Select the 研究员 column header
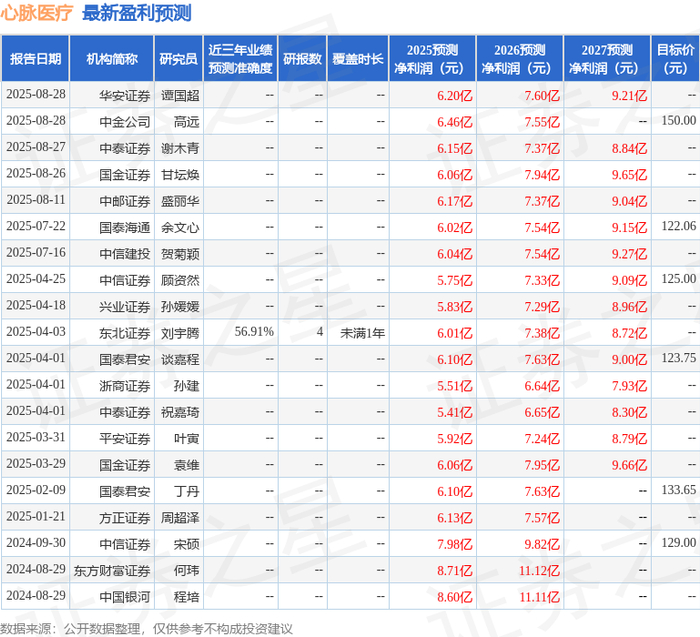Image resolution: width=700 pixels, height=637 pixels. click(x=179, y=59)
